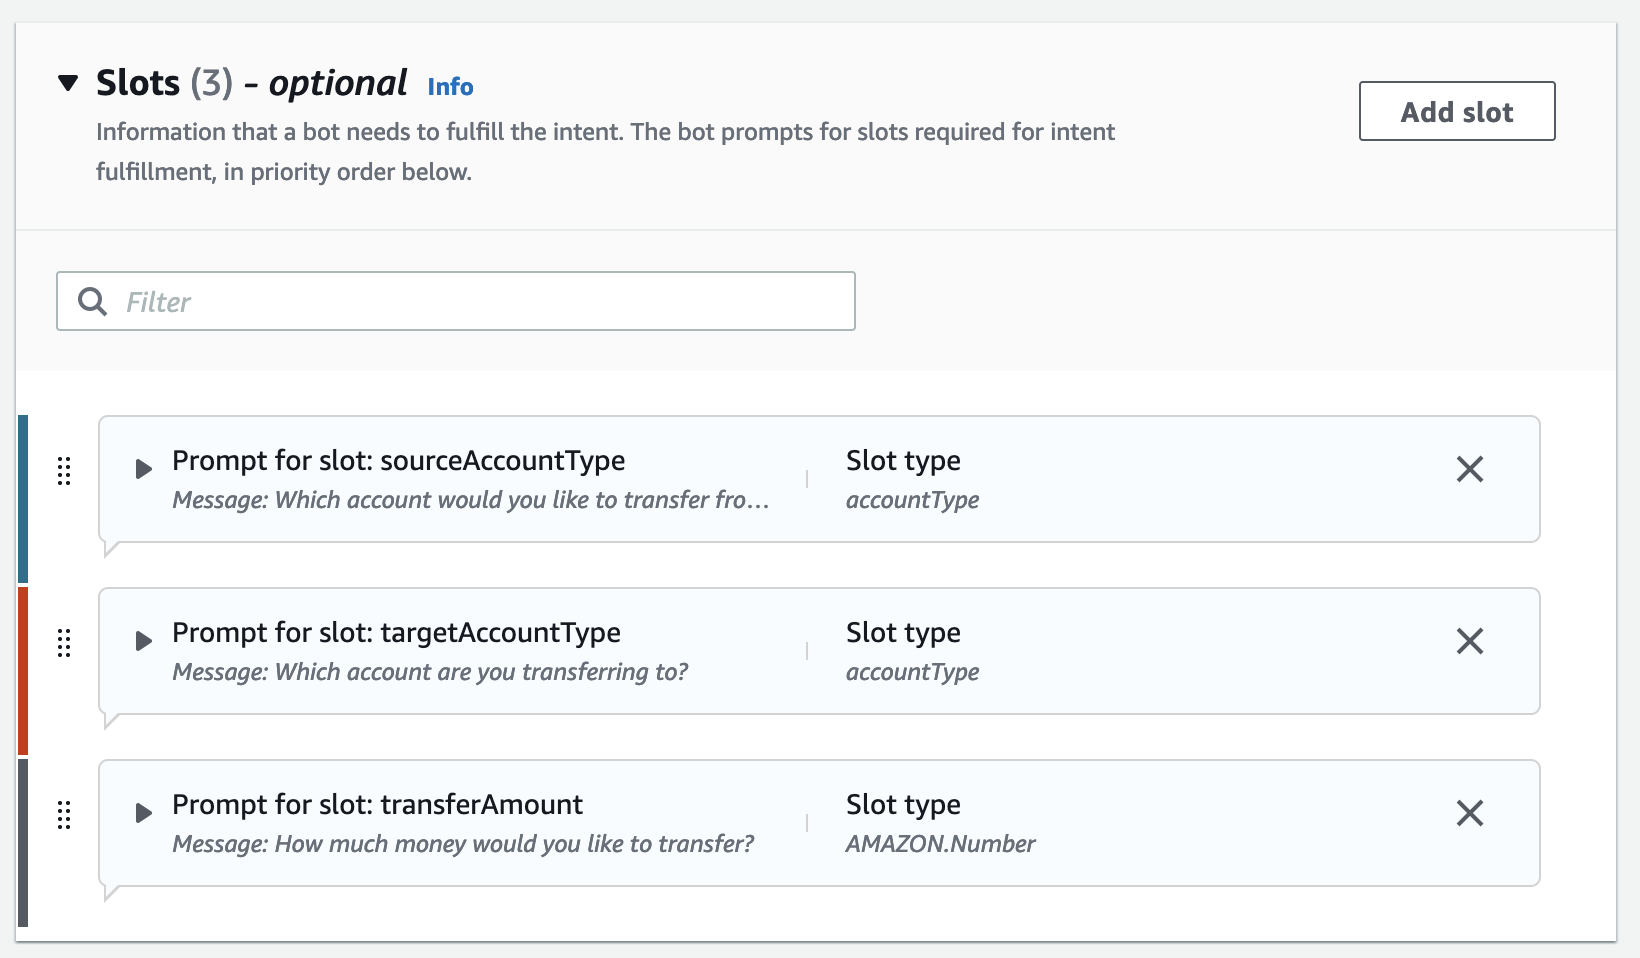
Task: Focus the Filter slots text field
Action: 480,301
